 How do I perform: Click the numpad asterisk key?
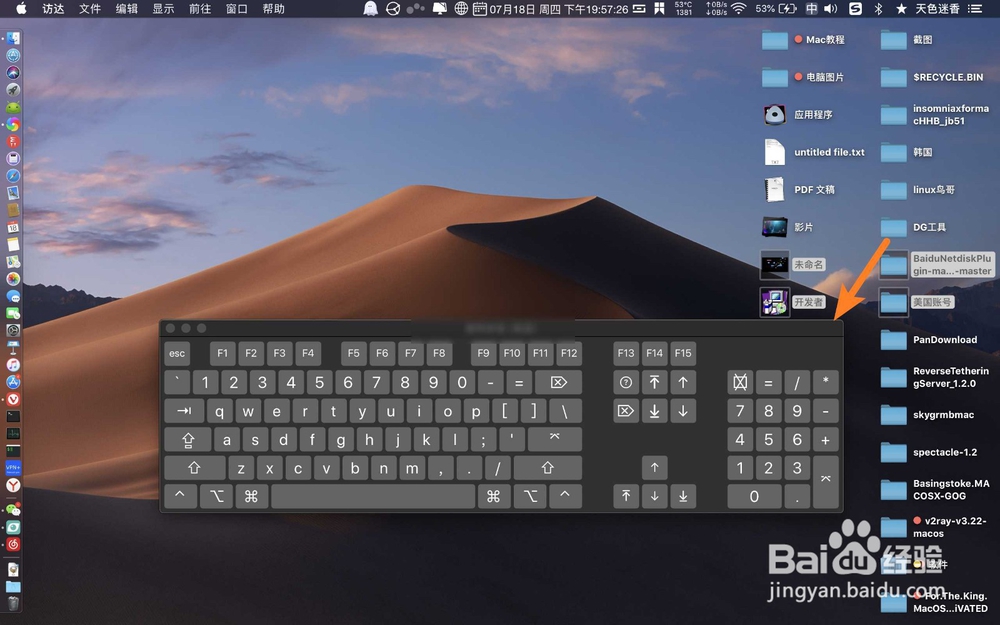[826, 382]
